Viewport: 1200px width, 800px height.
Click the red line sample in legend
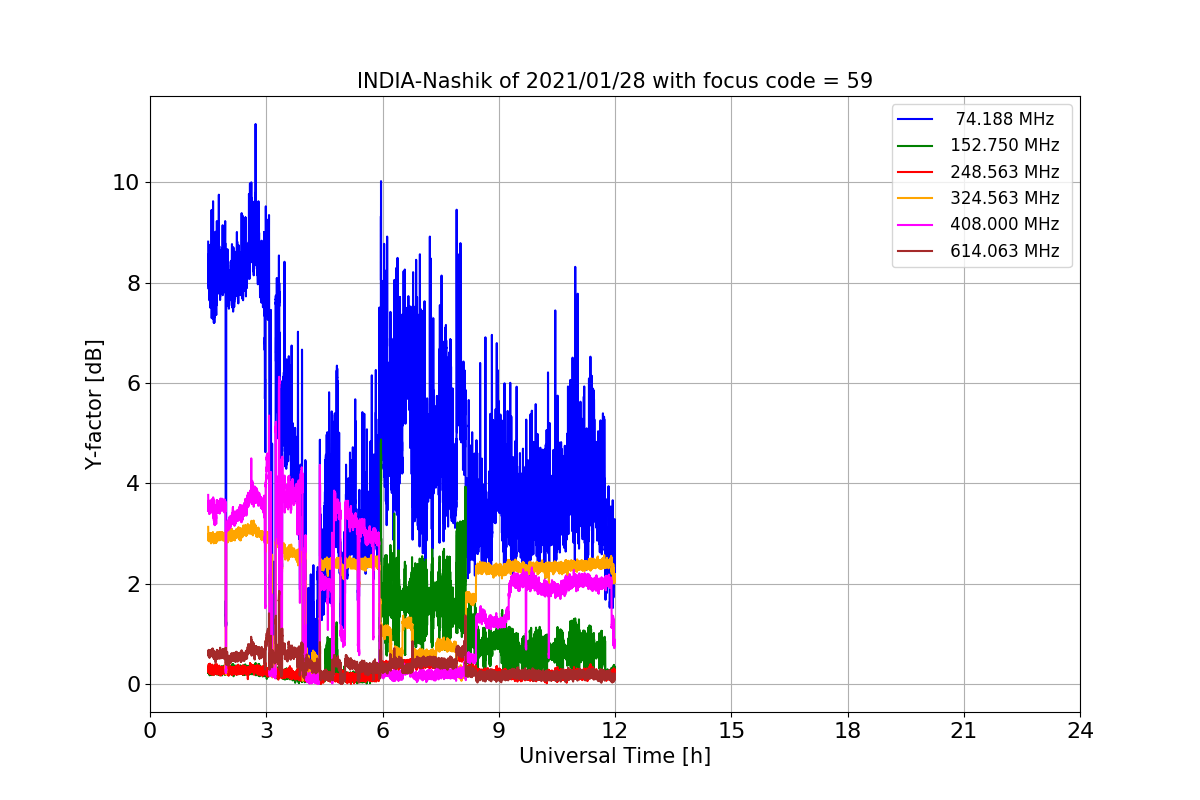point(915,172)
